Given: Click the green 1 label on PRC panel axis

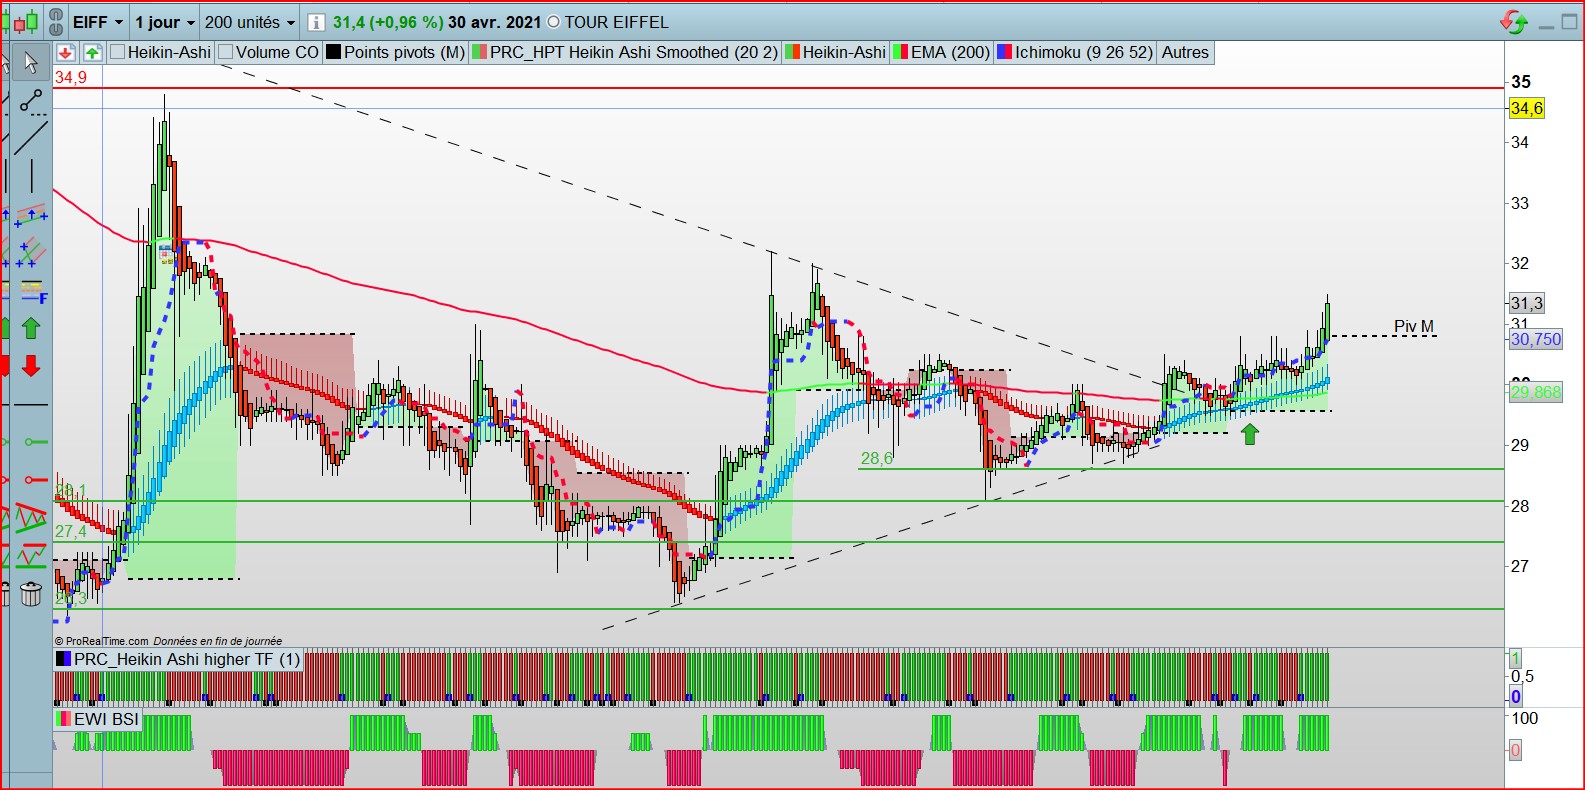Looking at the screenshot, I should coord(1515,659).
